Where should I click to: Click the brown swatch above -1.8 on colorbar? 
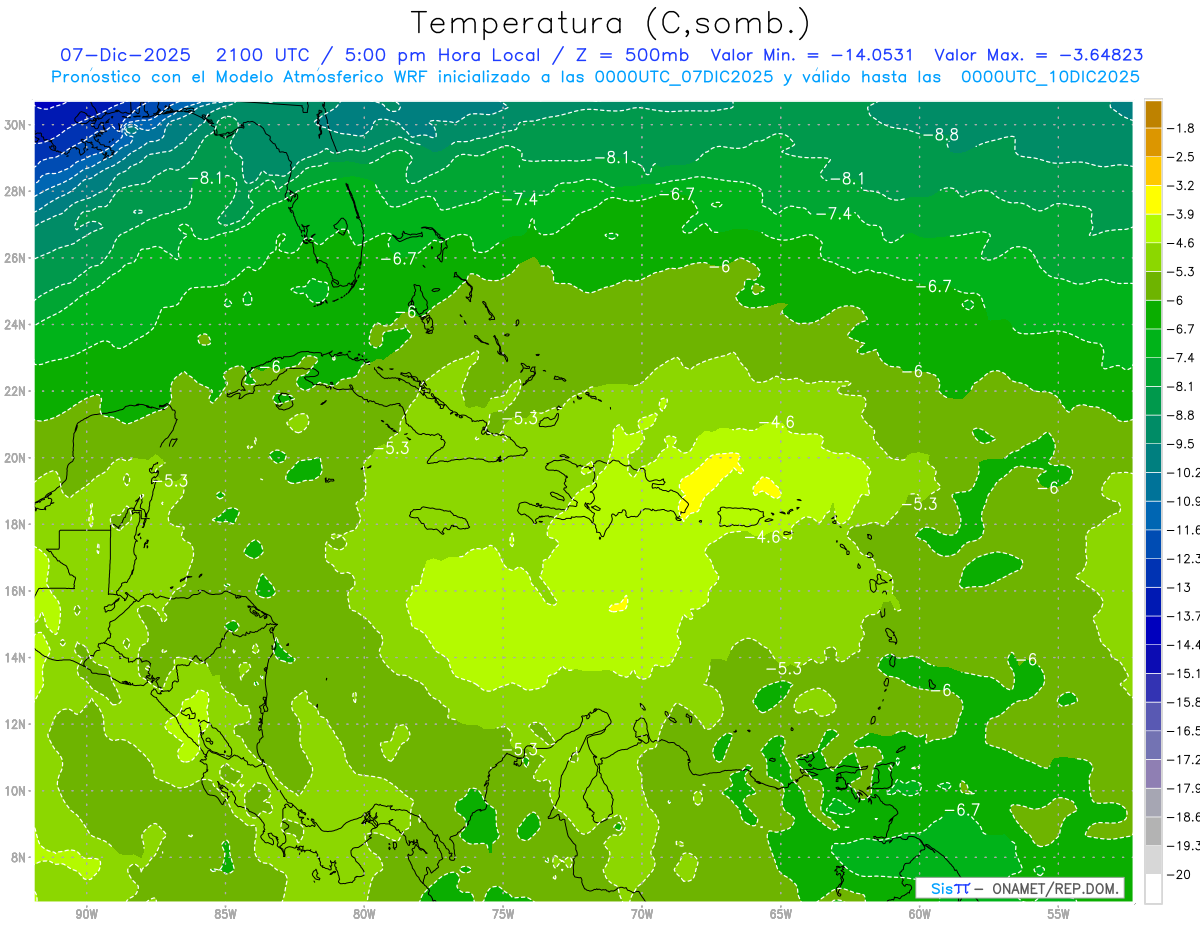click(x=1154, y=114)
